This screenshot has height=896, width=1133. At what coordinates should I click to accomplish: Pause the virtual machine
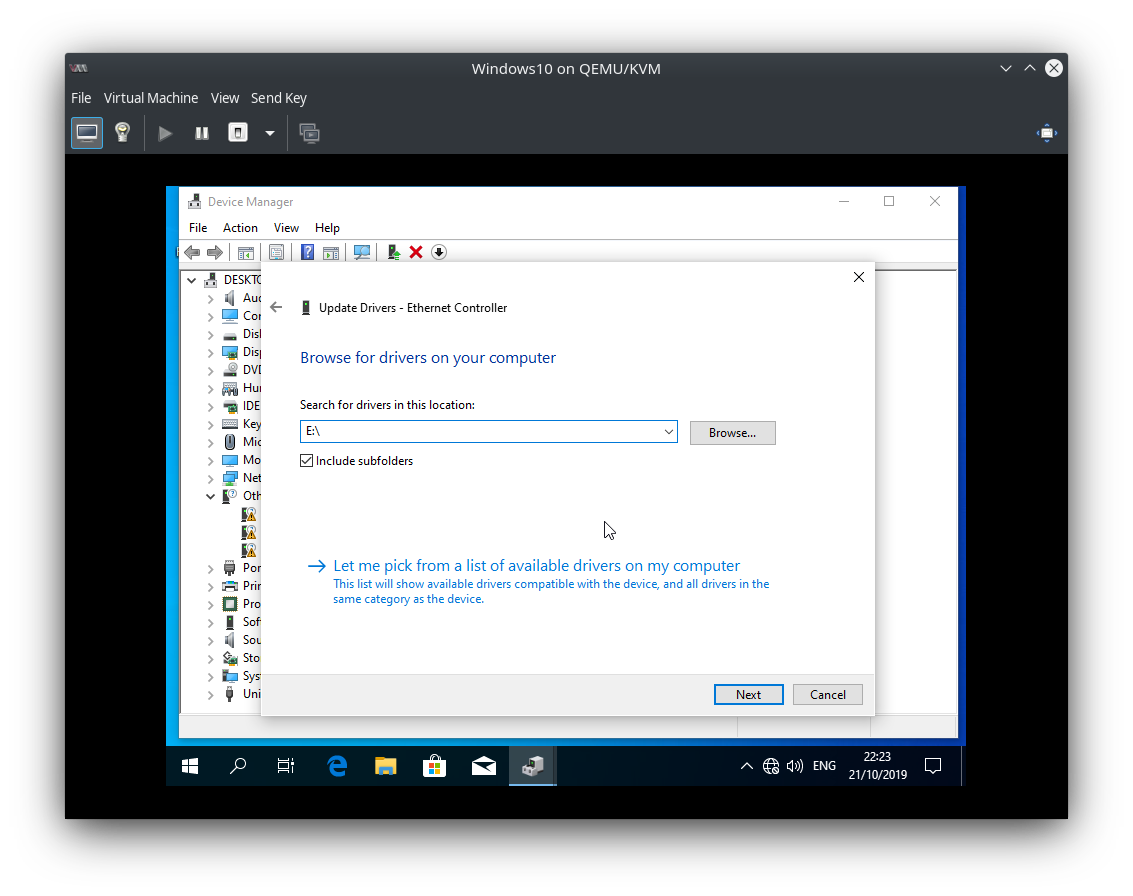pyautogui.click(x=202, y=133)
